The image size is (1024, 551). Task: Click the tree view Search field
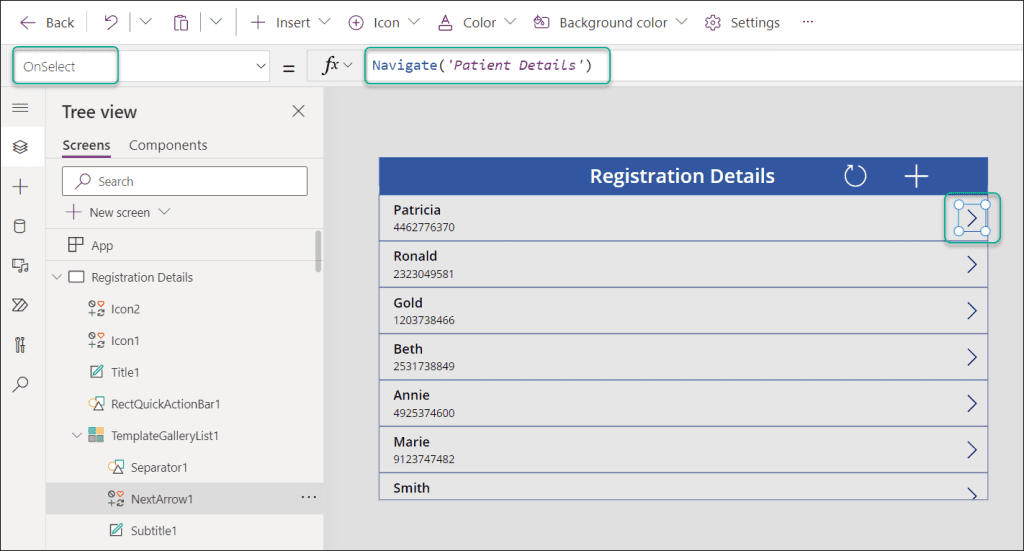(x=185, y=181)
